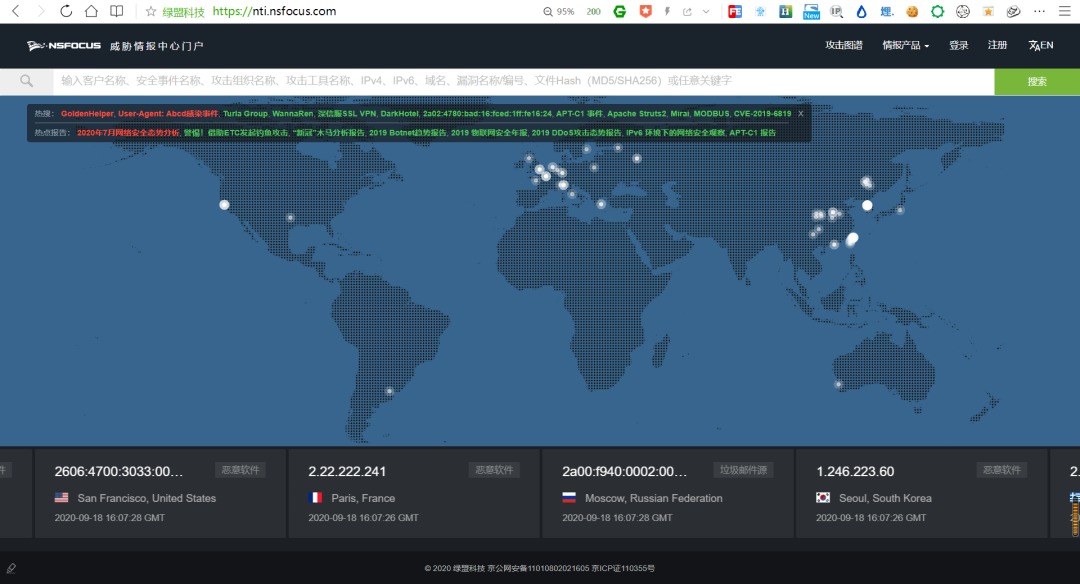This screenshot has width=1080, height=584.
Task: Open the blue water drop extension
Action: pyautogui.click(x=861, y=11)
